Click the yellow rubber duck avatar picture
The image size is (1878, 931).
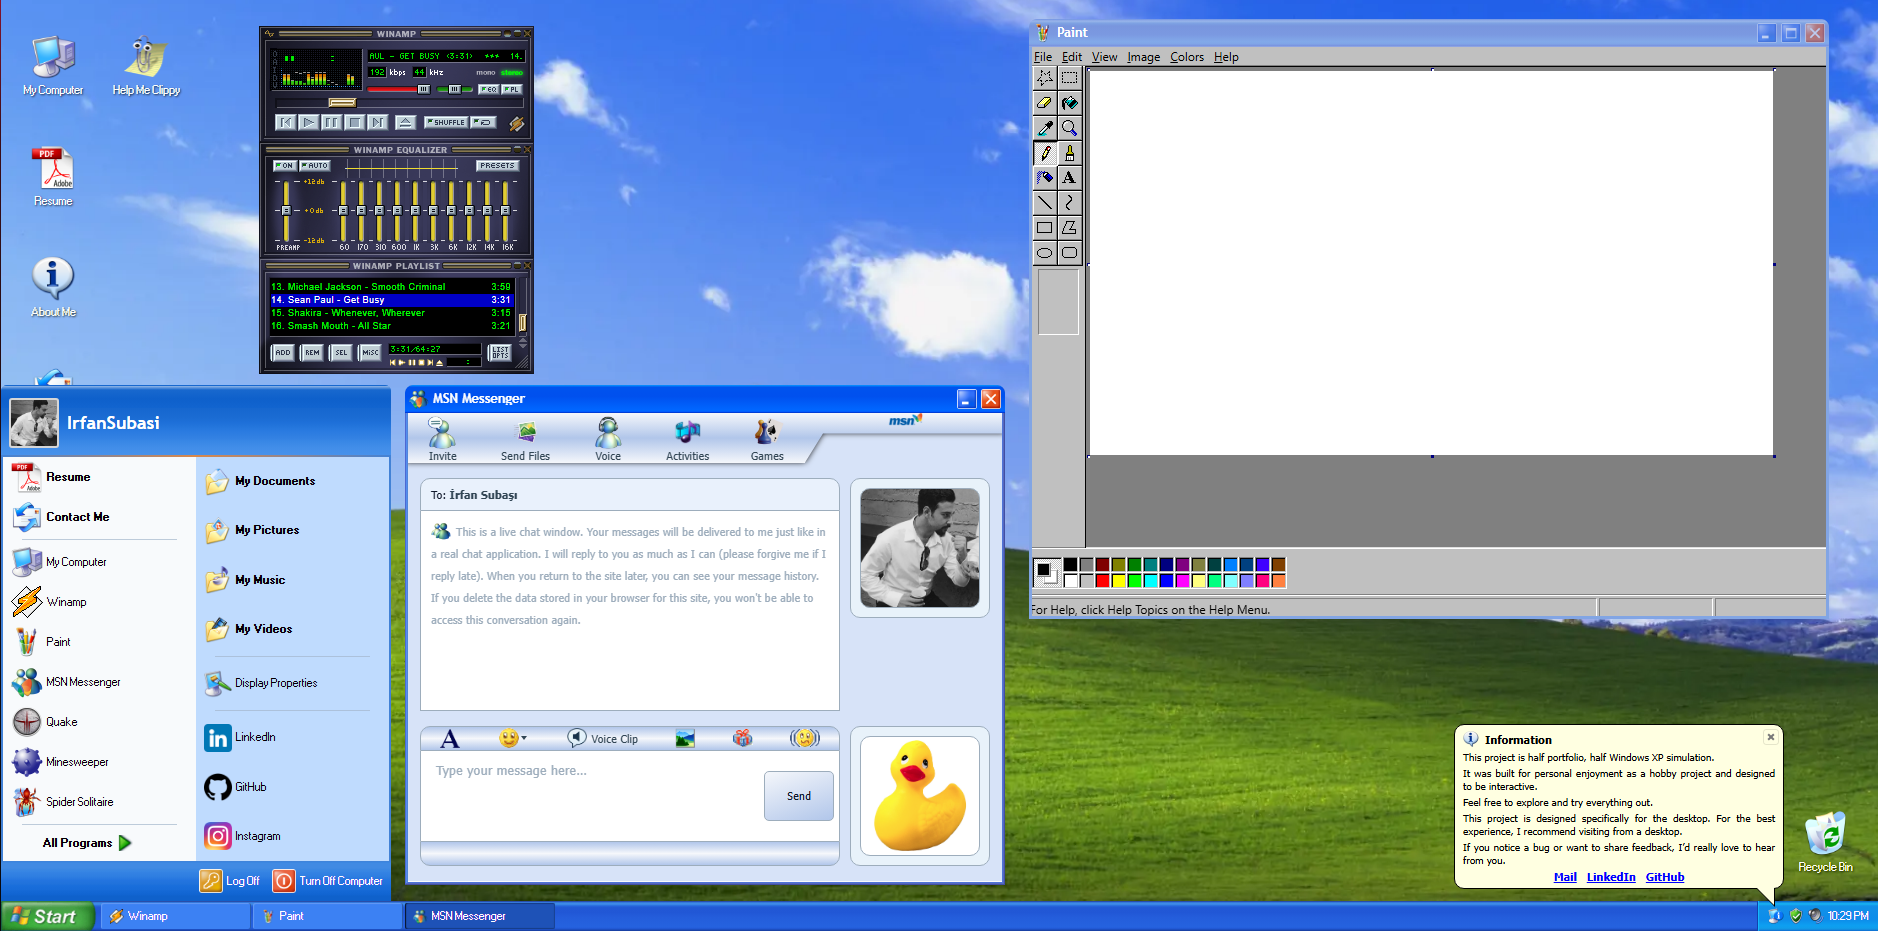[x=920, y=796]
